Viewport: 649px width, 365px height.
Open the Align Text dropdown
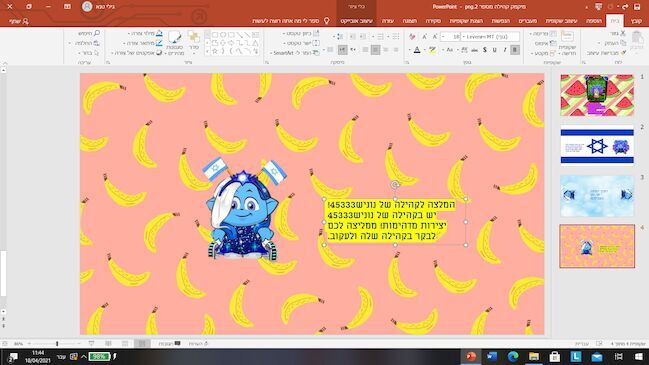click(x=301, y=43)
